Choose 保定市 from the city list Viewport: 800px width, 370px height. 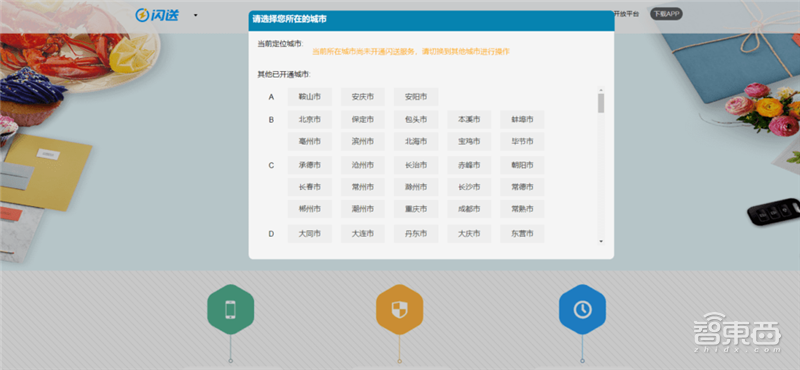coord(363,119)
